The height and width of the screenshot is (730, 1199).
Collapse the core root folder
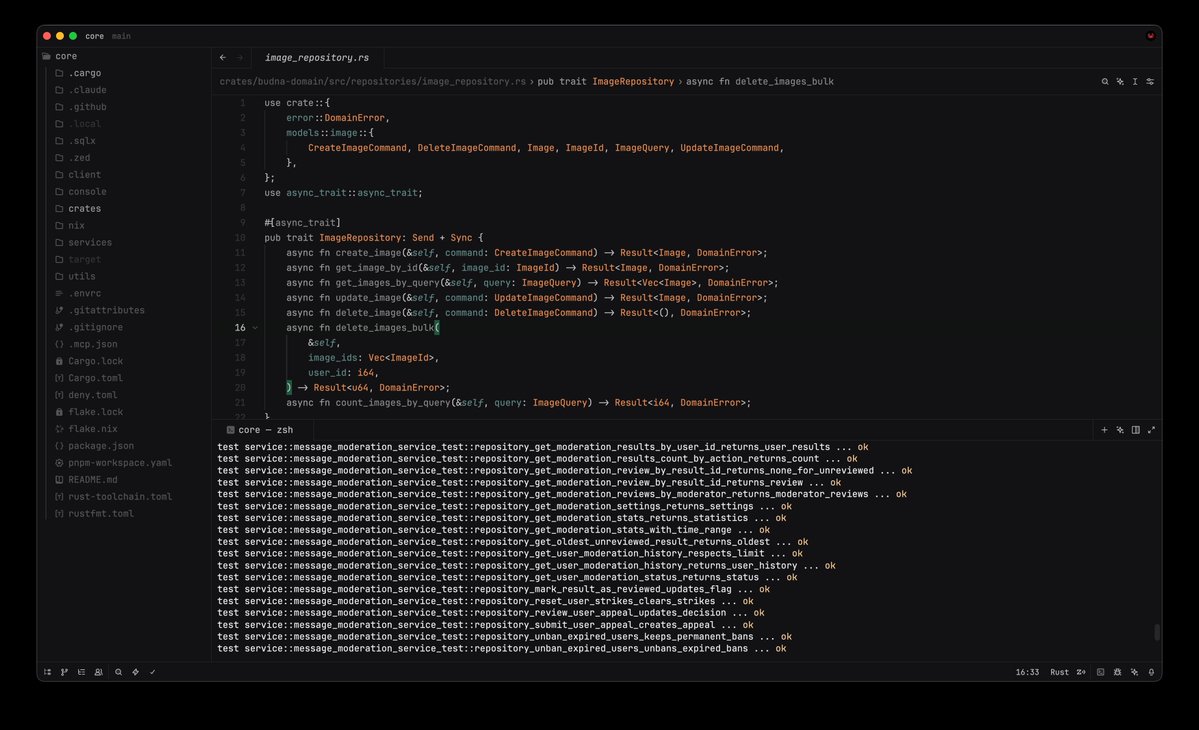[66, 56]
